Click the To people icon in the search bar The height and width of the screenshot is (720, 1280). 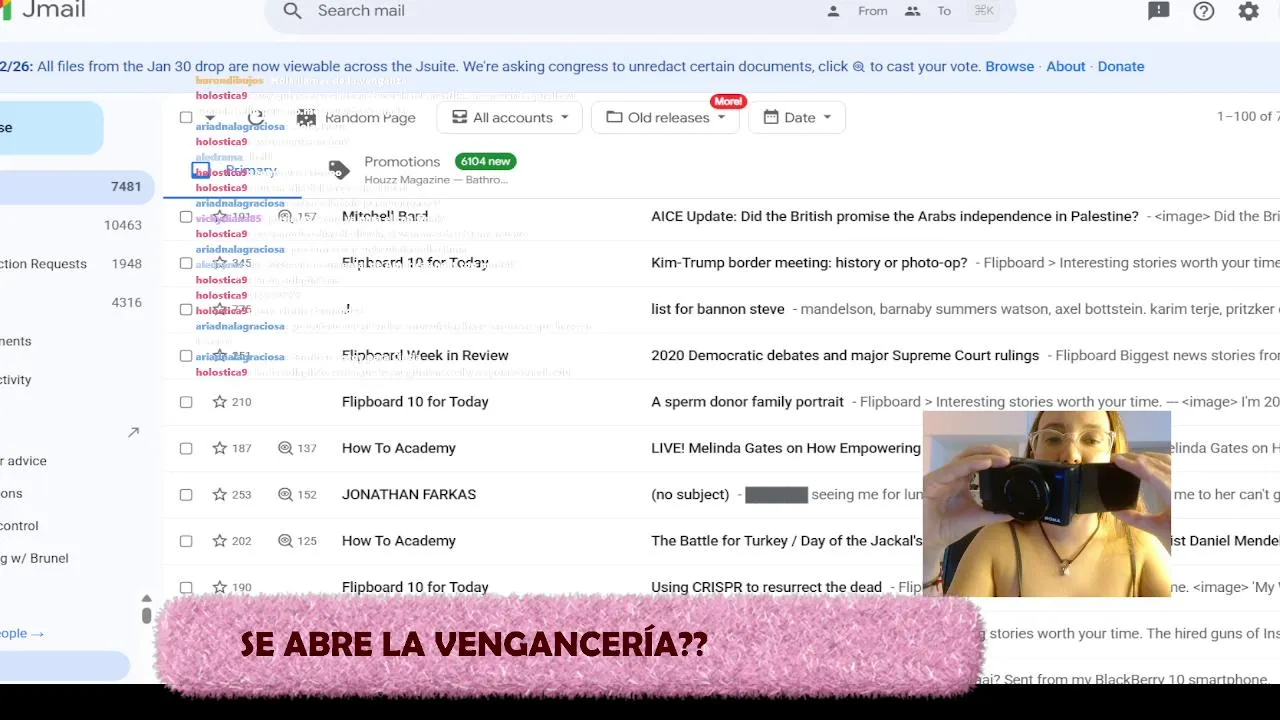[x=912, y=11]
